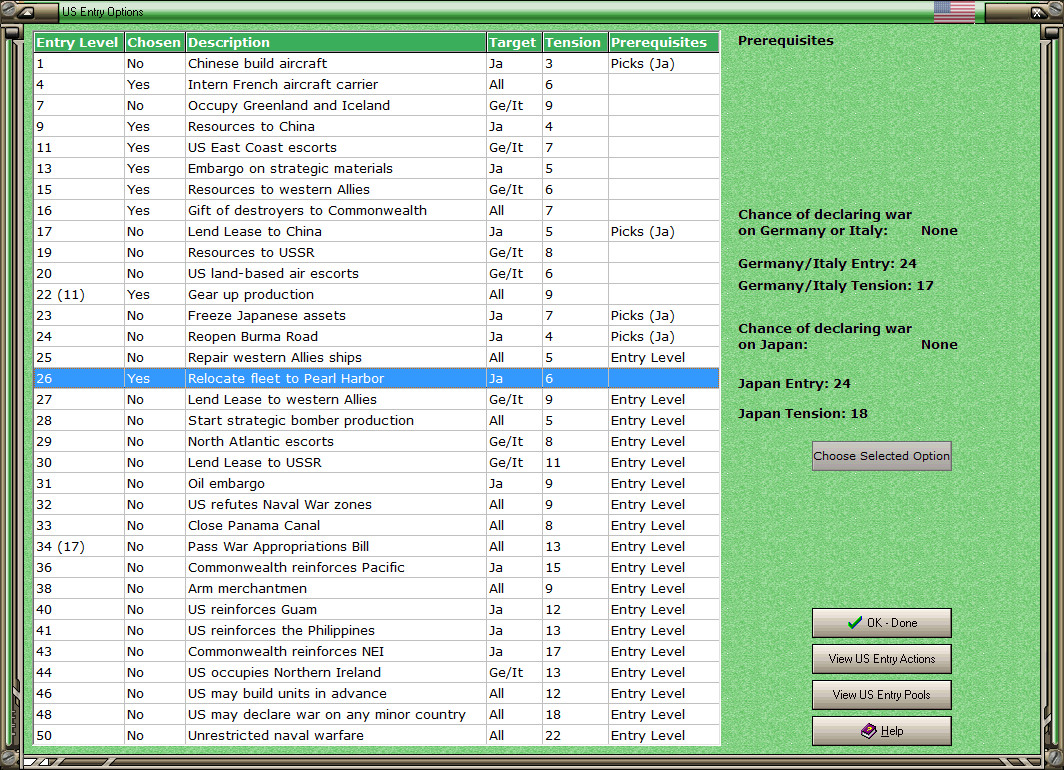Select Occupy Greenland and Iceland row
Screen dimensions: 1064x770
point(377,105)
